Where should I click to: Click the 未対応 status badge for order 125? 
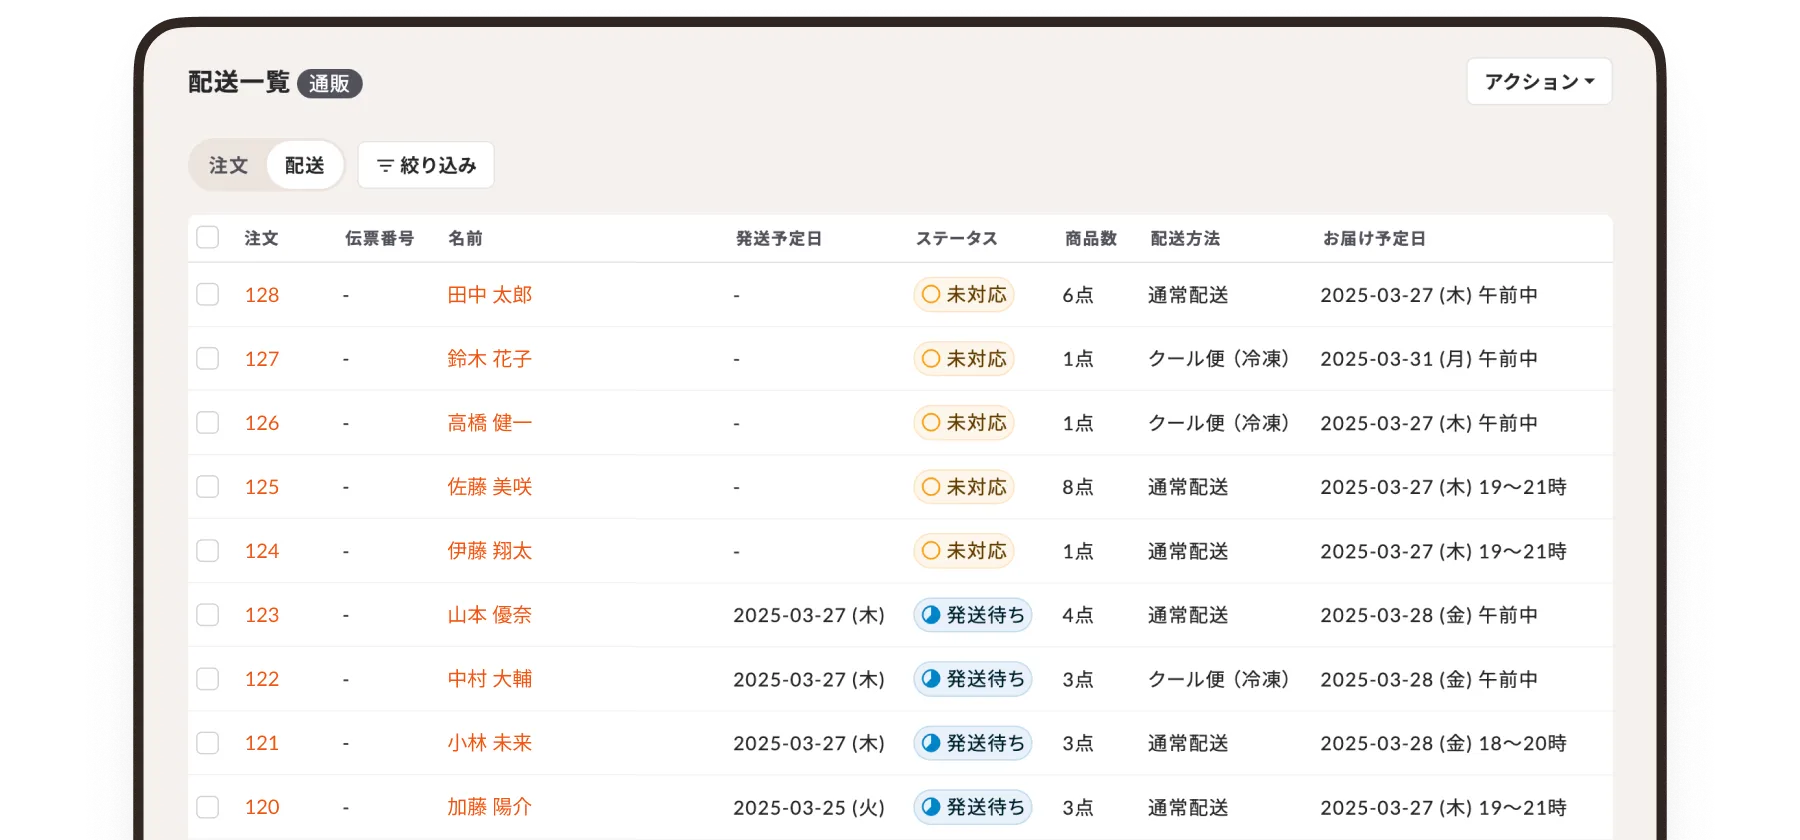pos(964,487)
